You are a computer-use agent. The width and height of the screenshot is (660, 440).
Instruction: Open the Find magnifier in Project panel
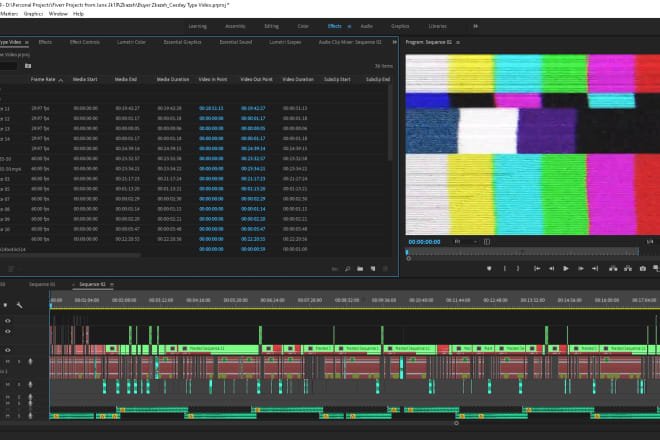(348, 269)
